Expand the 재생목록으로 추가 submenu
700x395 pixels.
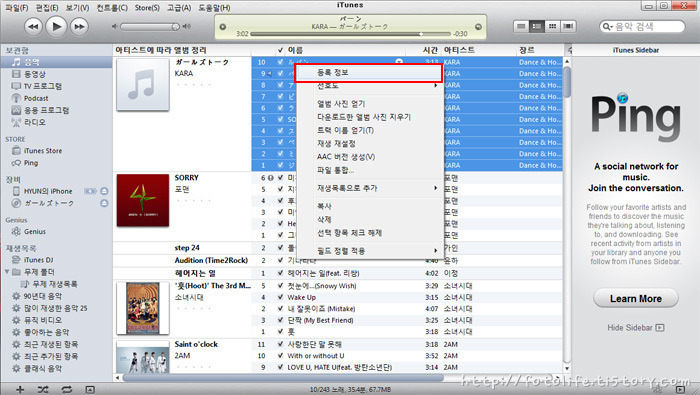pos(370,188)
